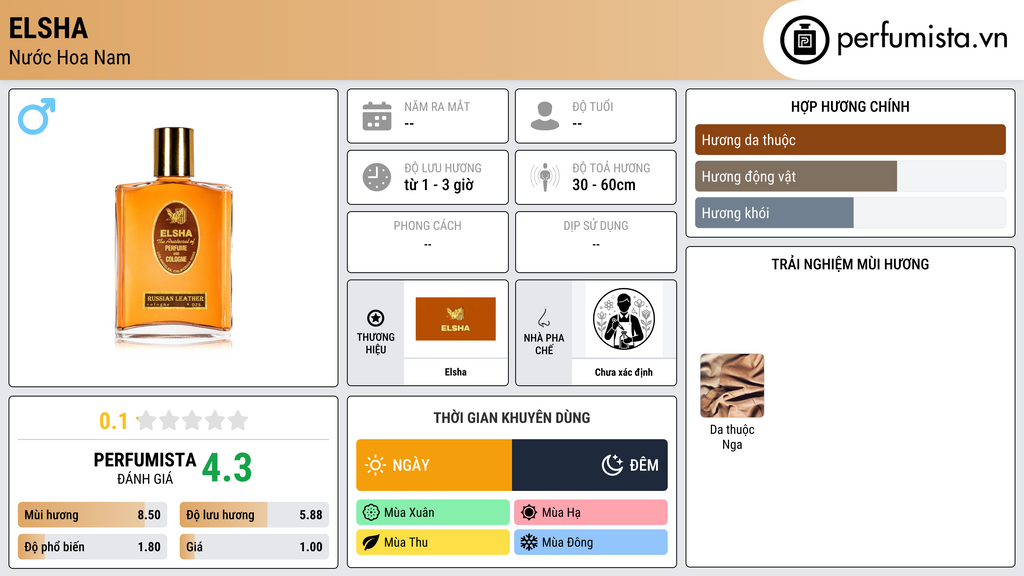The width and height of the screenshot is (1024, 576).
Task: Open the Da thuộc Nga note image
Action: pos(732,385)
